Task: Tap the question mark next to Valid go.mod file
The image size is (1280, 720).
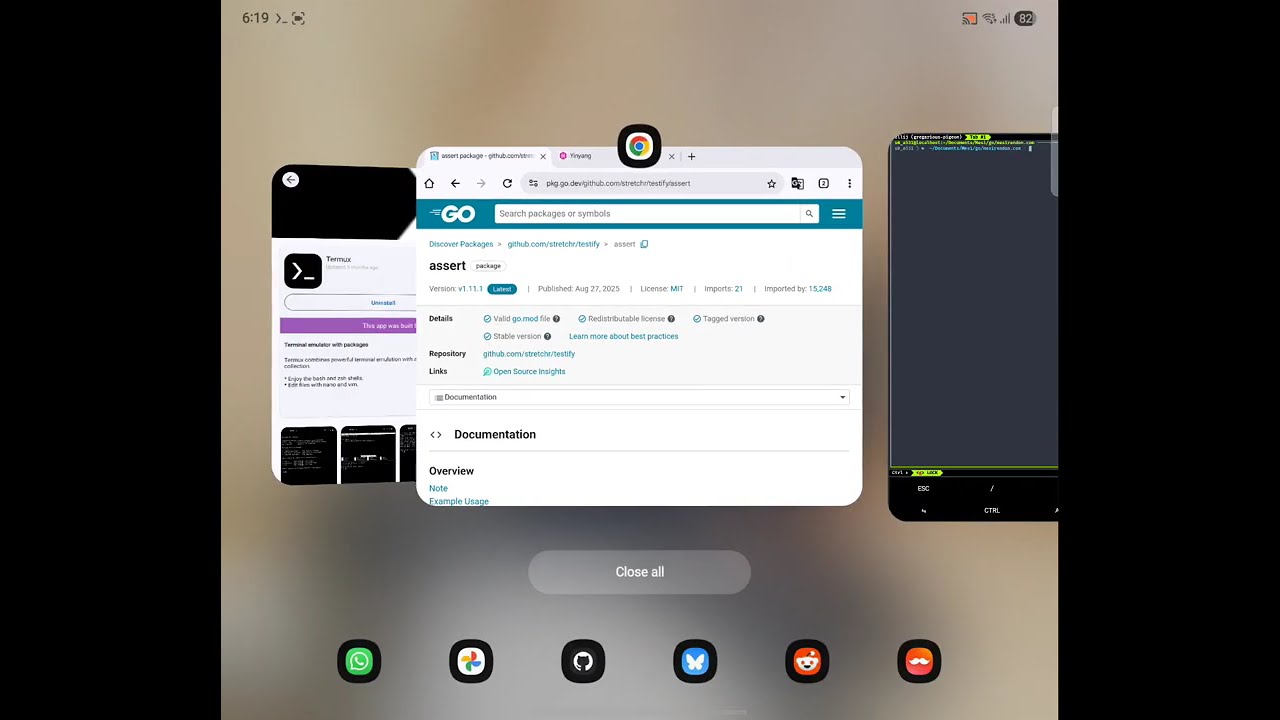Action: coord(556,318)
